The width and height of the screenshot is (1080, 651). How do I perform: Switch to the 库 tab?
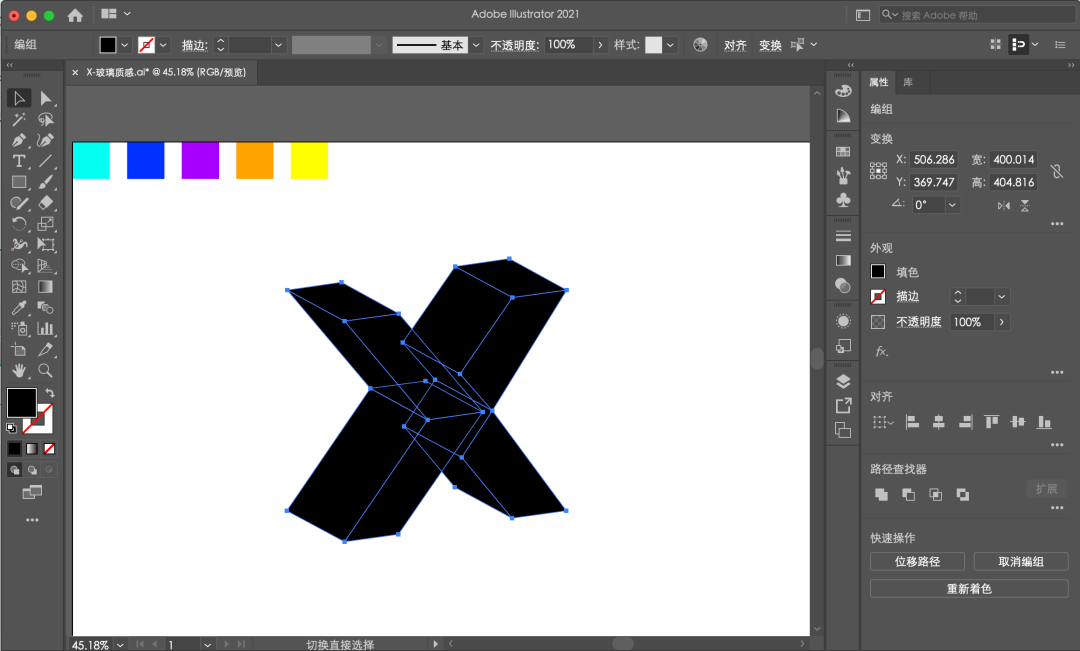[x=908, y=82]
